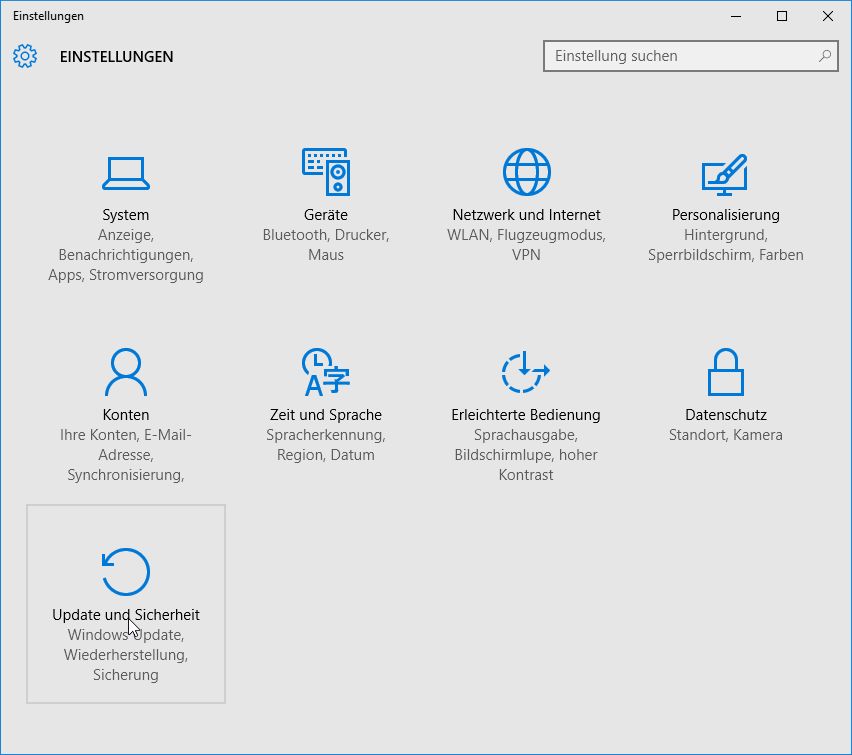Click 'Anzeige, Benachrichtigungen, Apps, Stromversorgung' description

(126, 255)
